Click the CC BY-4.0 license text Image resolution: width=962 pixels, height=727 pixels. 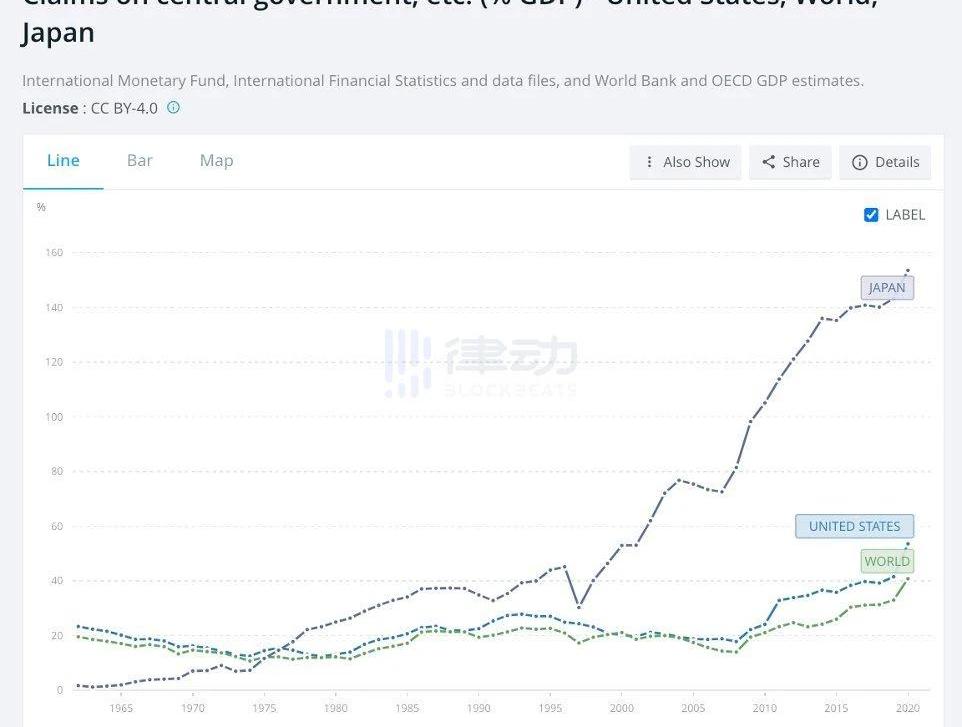coord(124,109)
